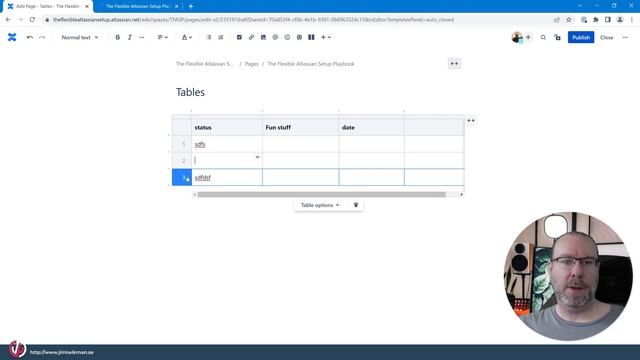
Task: Open more text formatting options
Action: coord(142,37)
